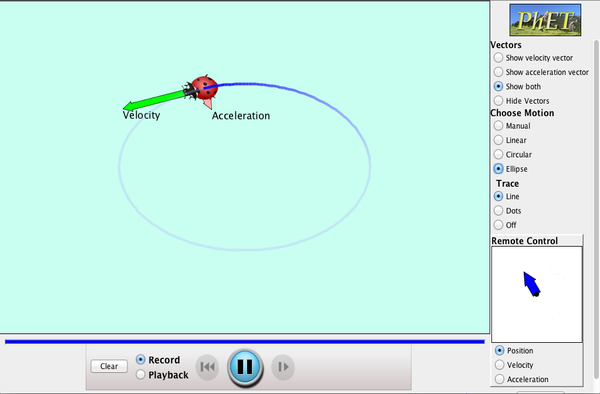Click the Velocity label near the arrow
The height and width of the screenshot is (394, 600).
tap(141, 115)
